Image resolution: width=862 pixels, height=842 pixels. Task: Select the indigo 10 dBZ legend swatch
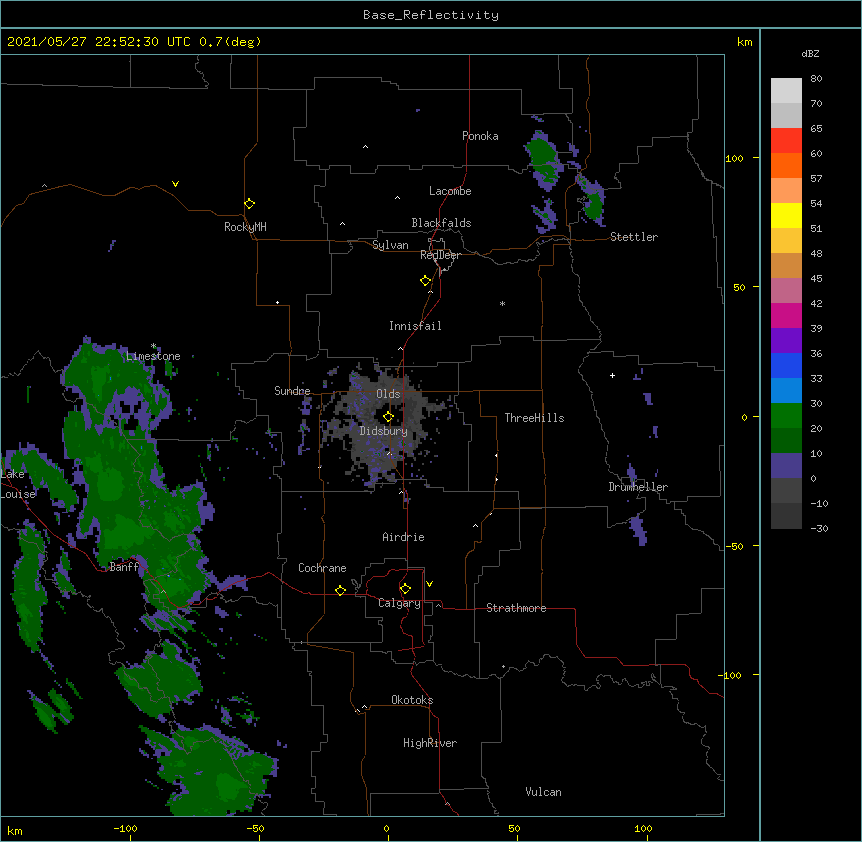786,466
